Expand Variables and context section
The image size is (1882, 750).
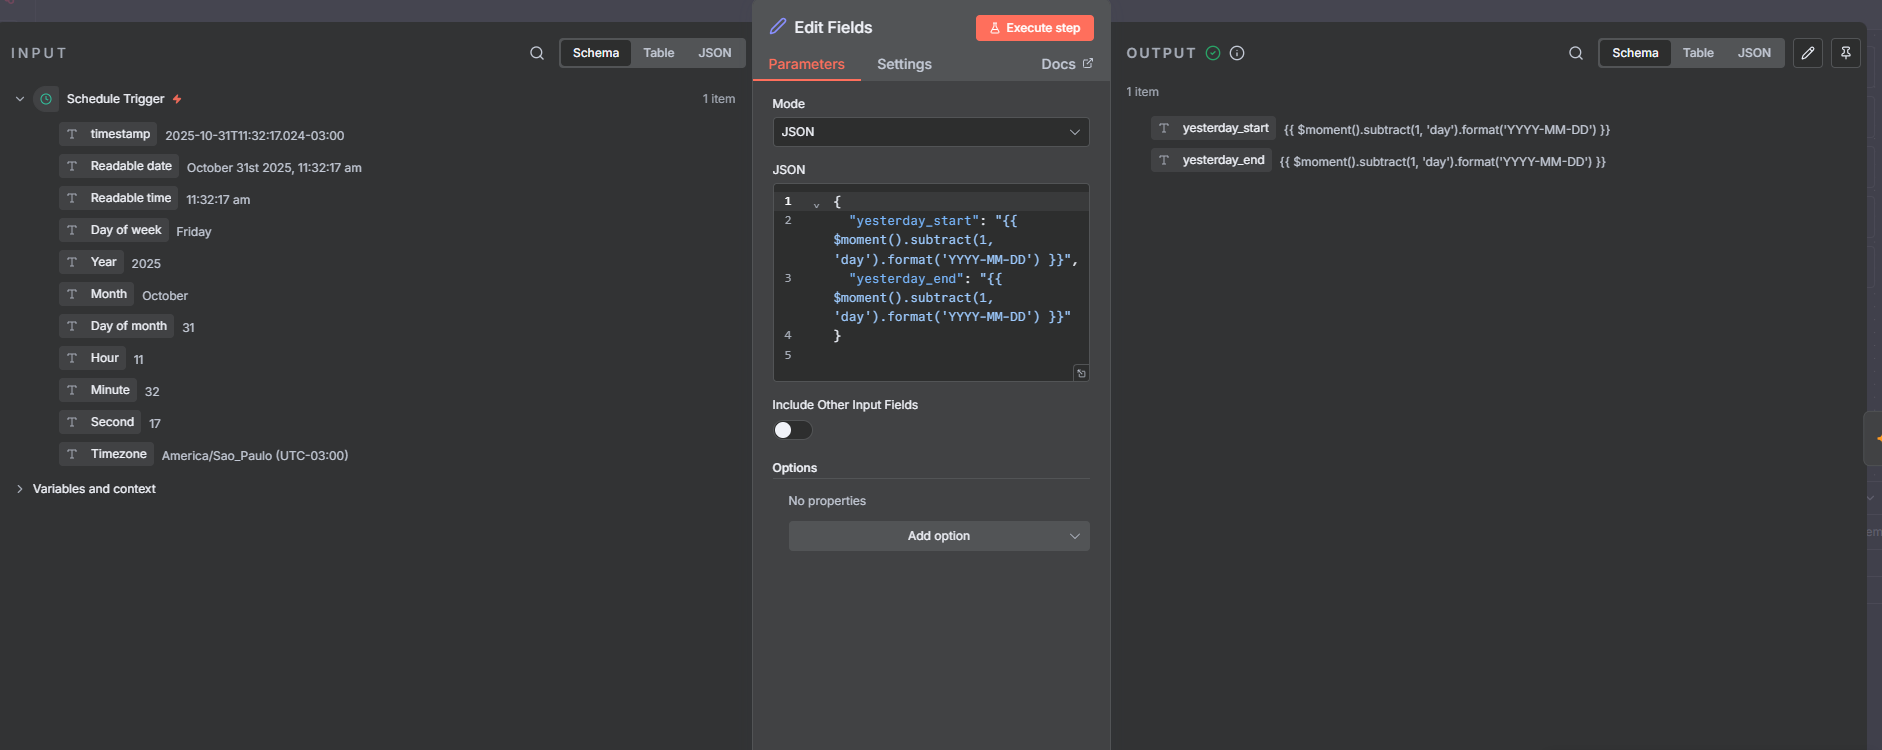click(x=20, y=489)
